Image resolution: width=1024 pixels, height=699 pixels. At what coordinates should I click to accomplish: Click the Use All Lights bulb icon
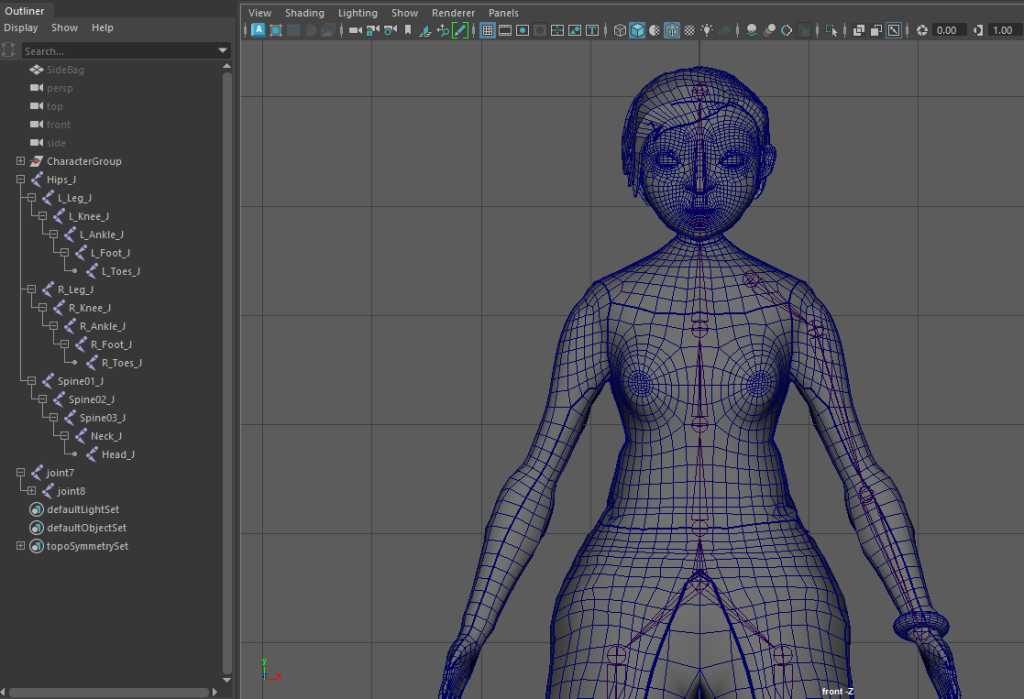(x=707, y=30)
